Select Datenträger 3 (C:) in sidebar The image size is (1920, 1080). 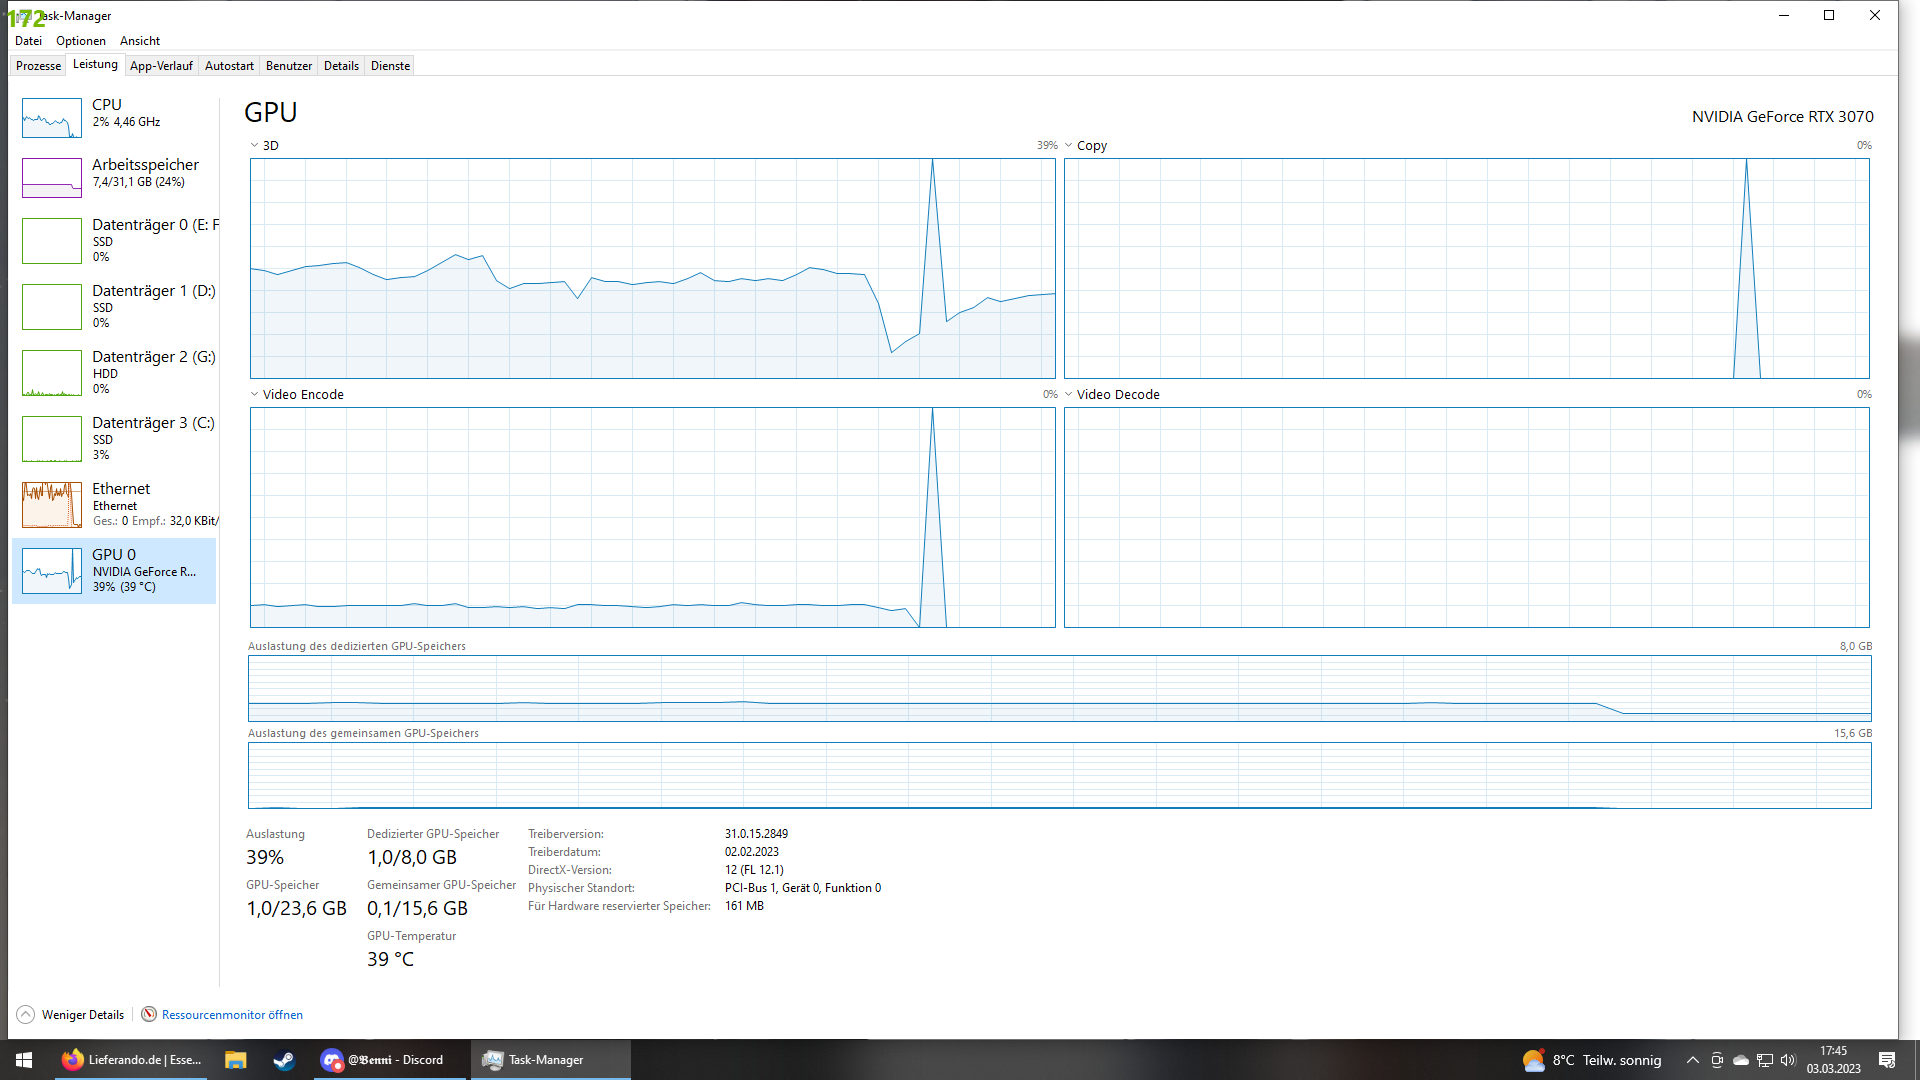pos(153,423)
